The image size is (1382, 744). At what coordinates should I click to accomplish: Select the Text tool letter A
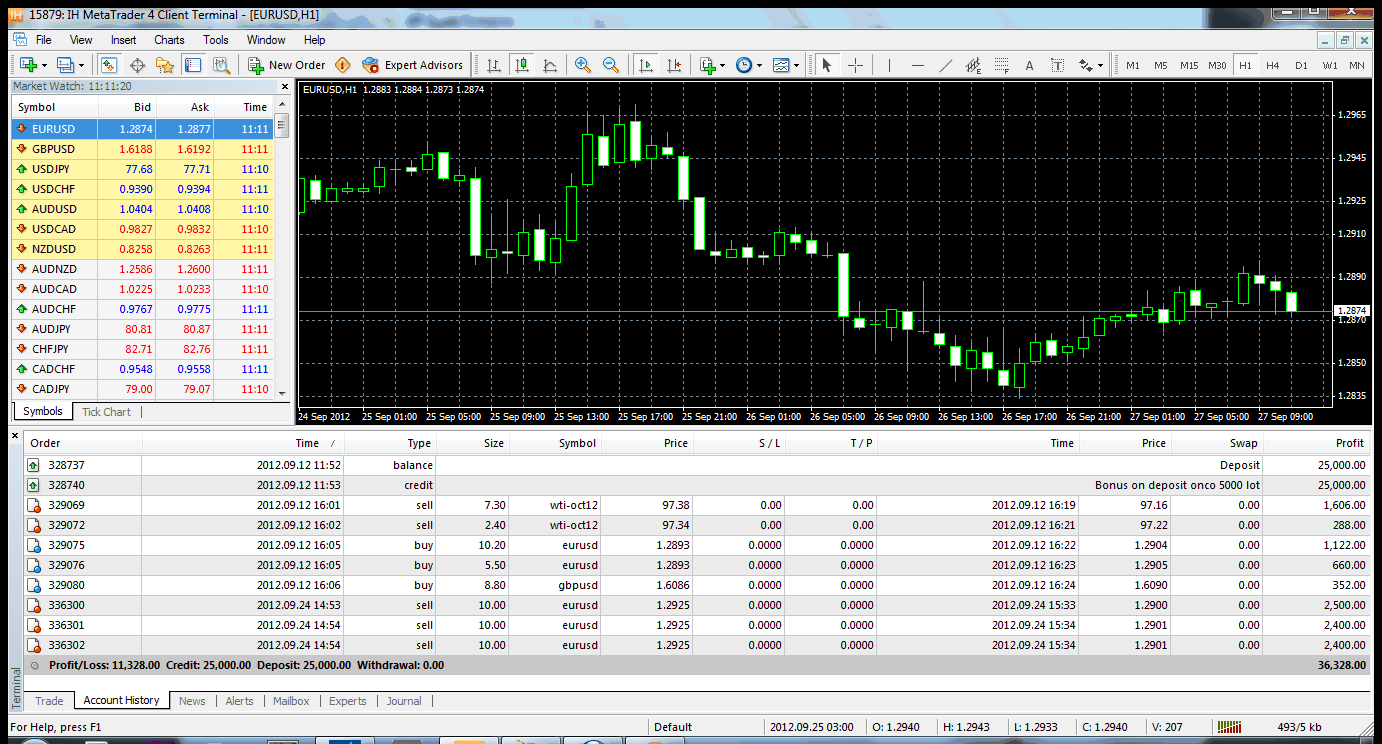pos(1029,65)
